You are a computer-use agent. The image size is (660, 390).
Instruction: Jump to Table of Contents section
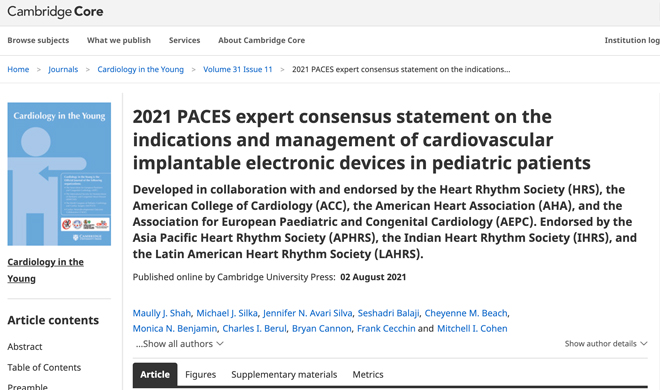pos(44,367)
